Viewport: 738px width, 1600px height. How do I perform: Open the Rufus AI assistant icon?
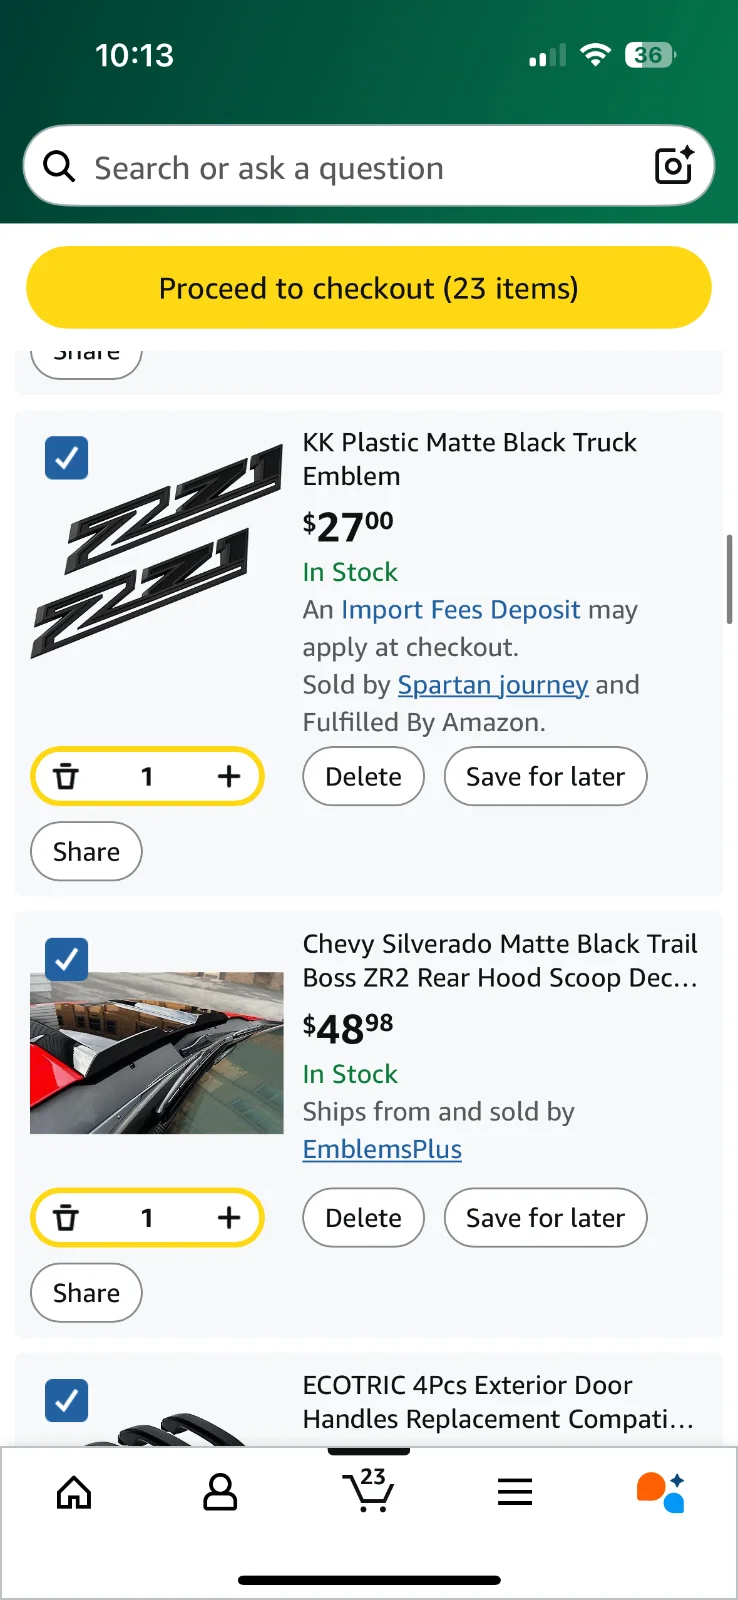click(660, 1493)
